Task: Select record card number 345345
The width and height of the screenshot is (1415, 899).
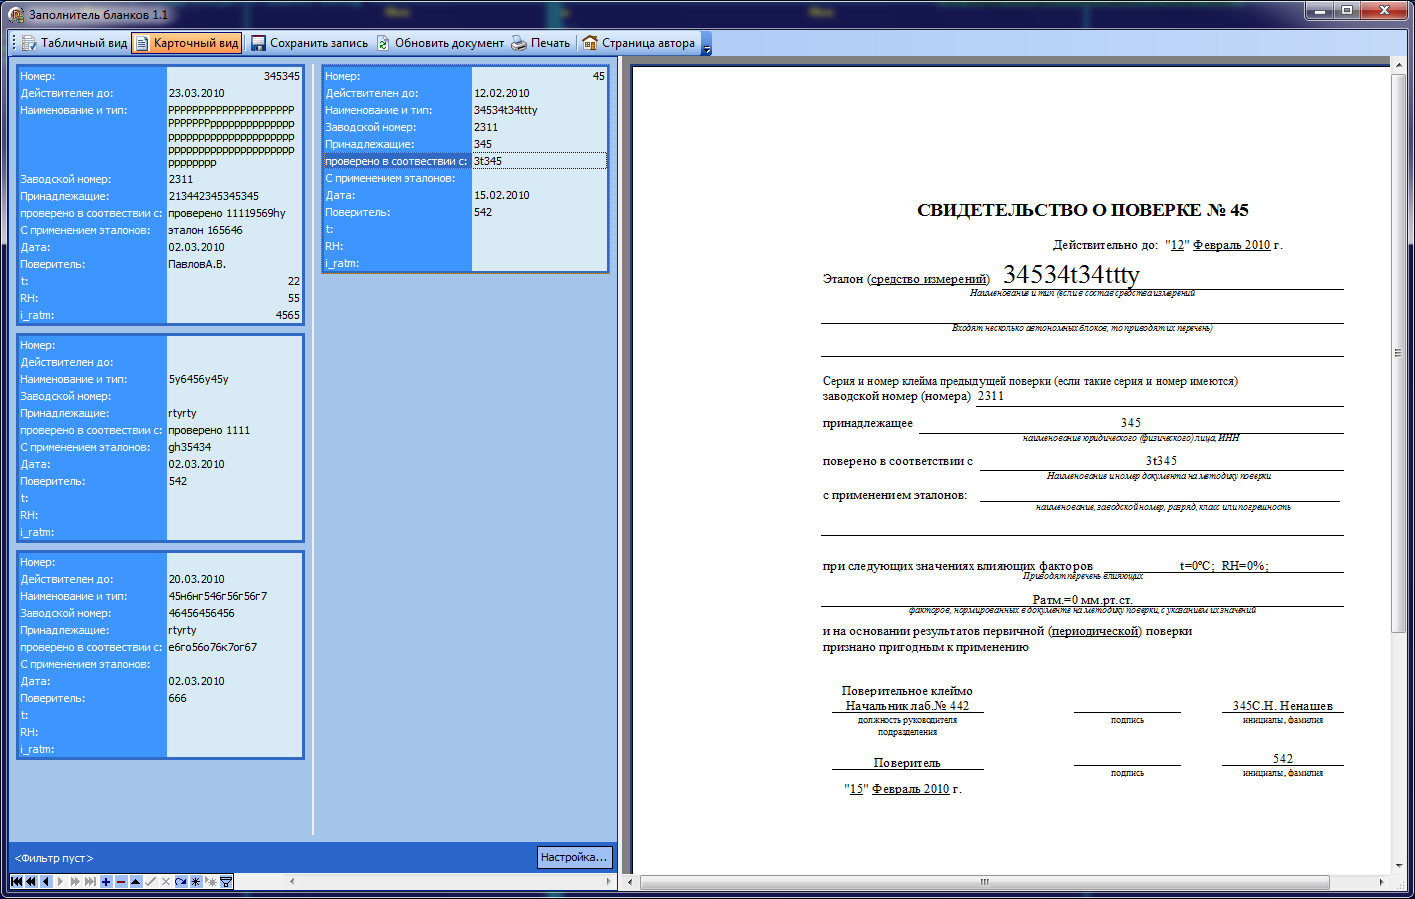Action: 160,76
